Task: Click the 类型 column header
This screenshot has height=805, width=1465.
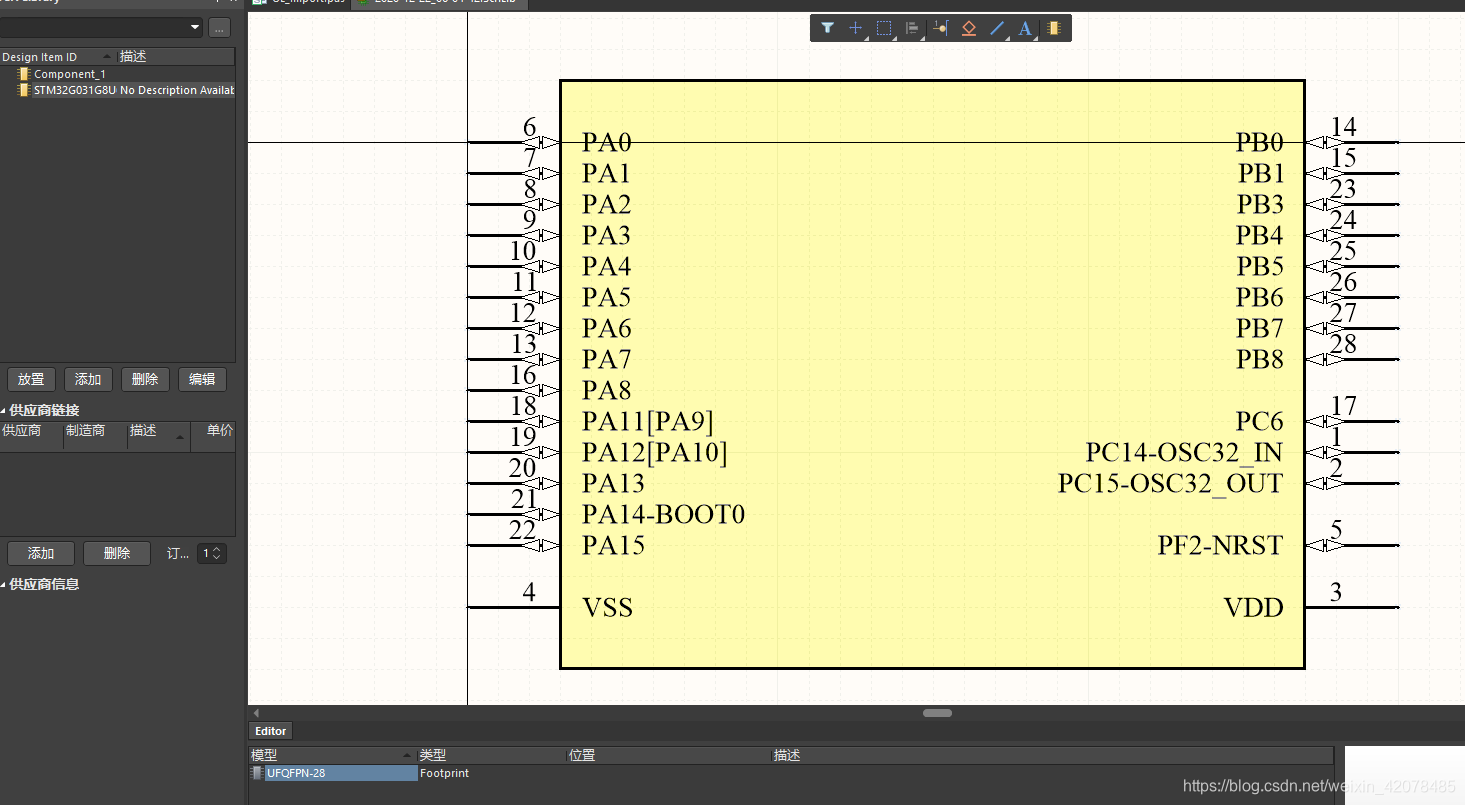Action: pyautogui.click(x=491, y=755)
